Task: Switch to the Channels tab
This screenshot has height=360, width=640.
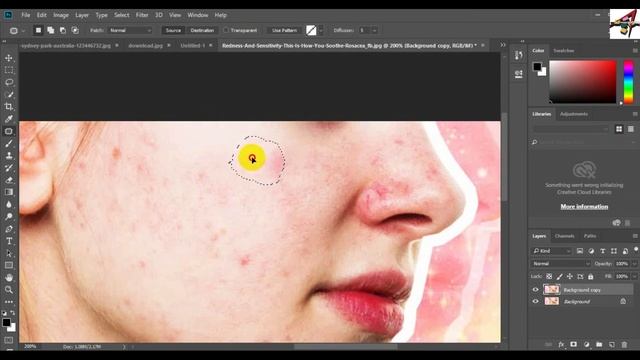Action: (564, 236)
